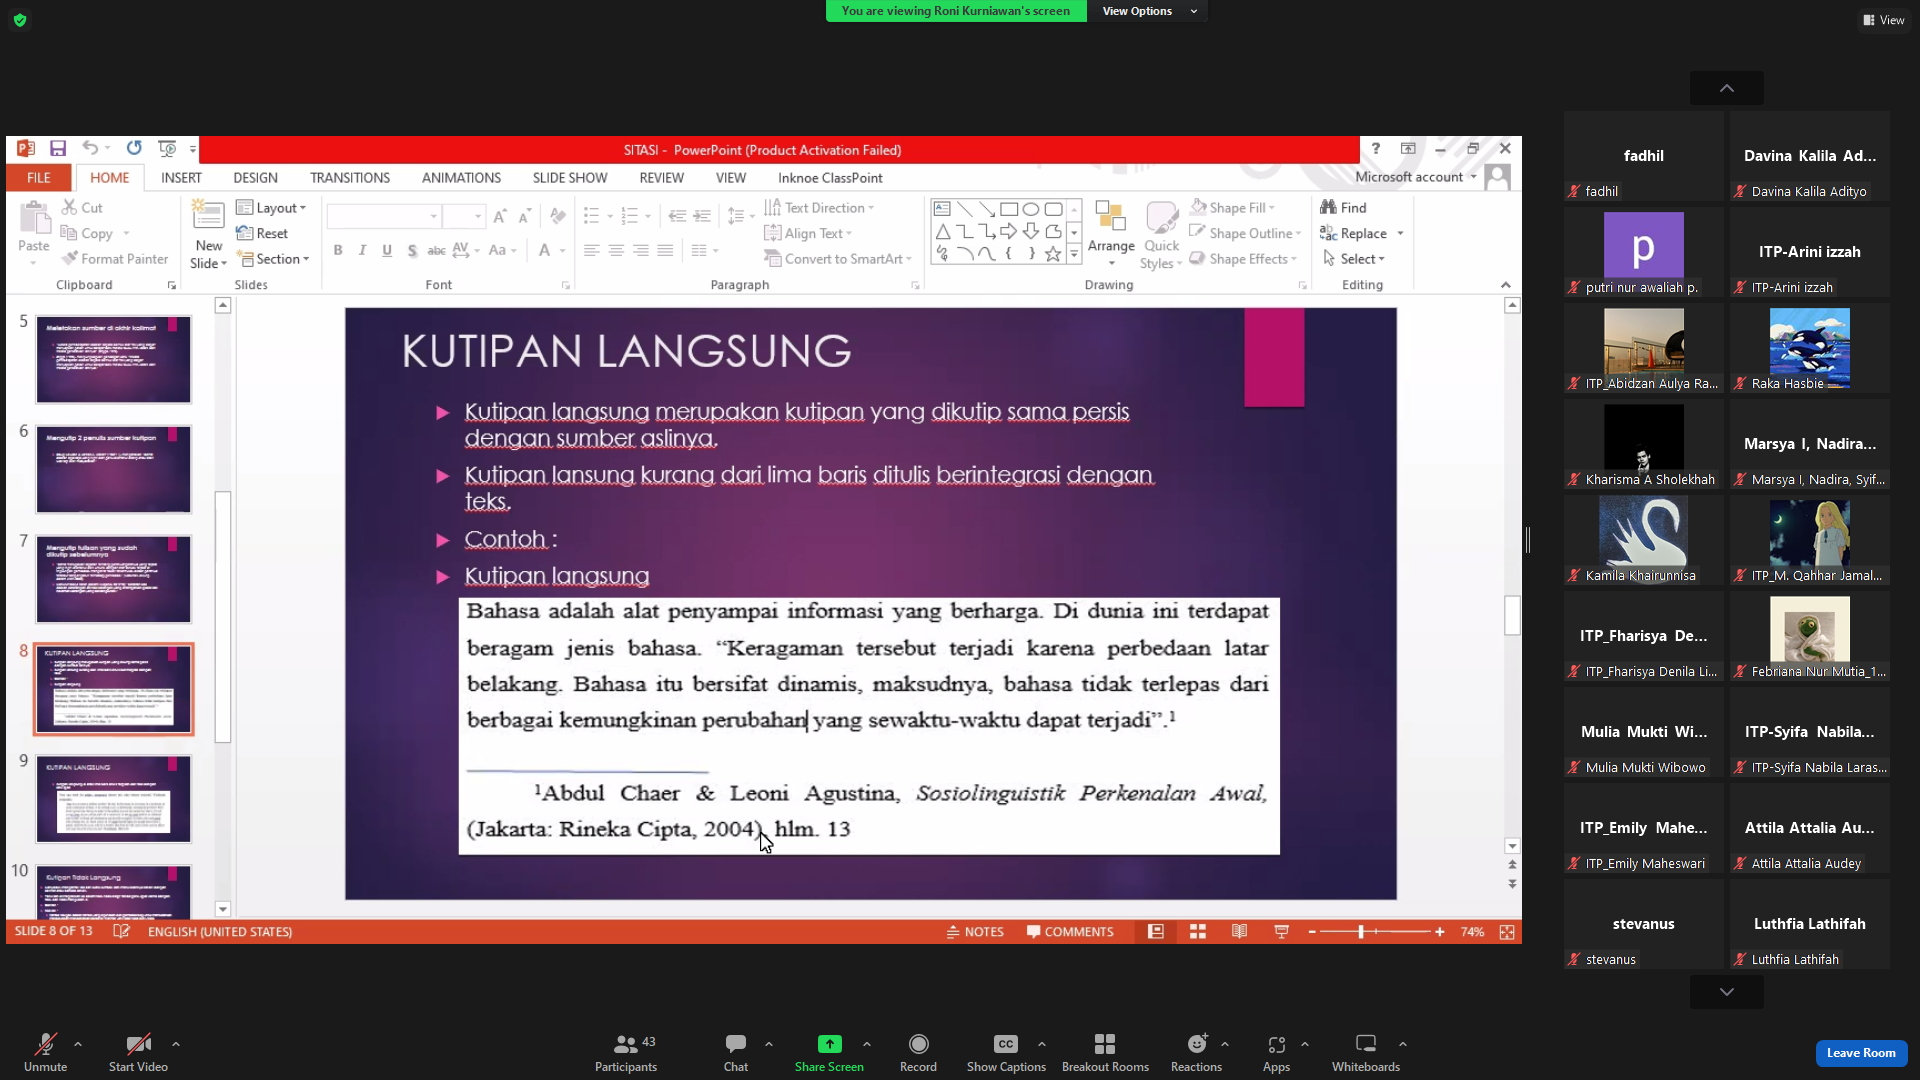
Task: Switch to Normal view in status bar
Action: [x=1156, y=932]
